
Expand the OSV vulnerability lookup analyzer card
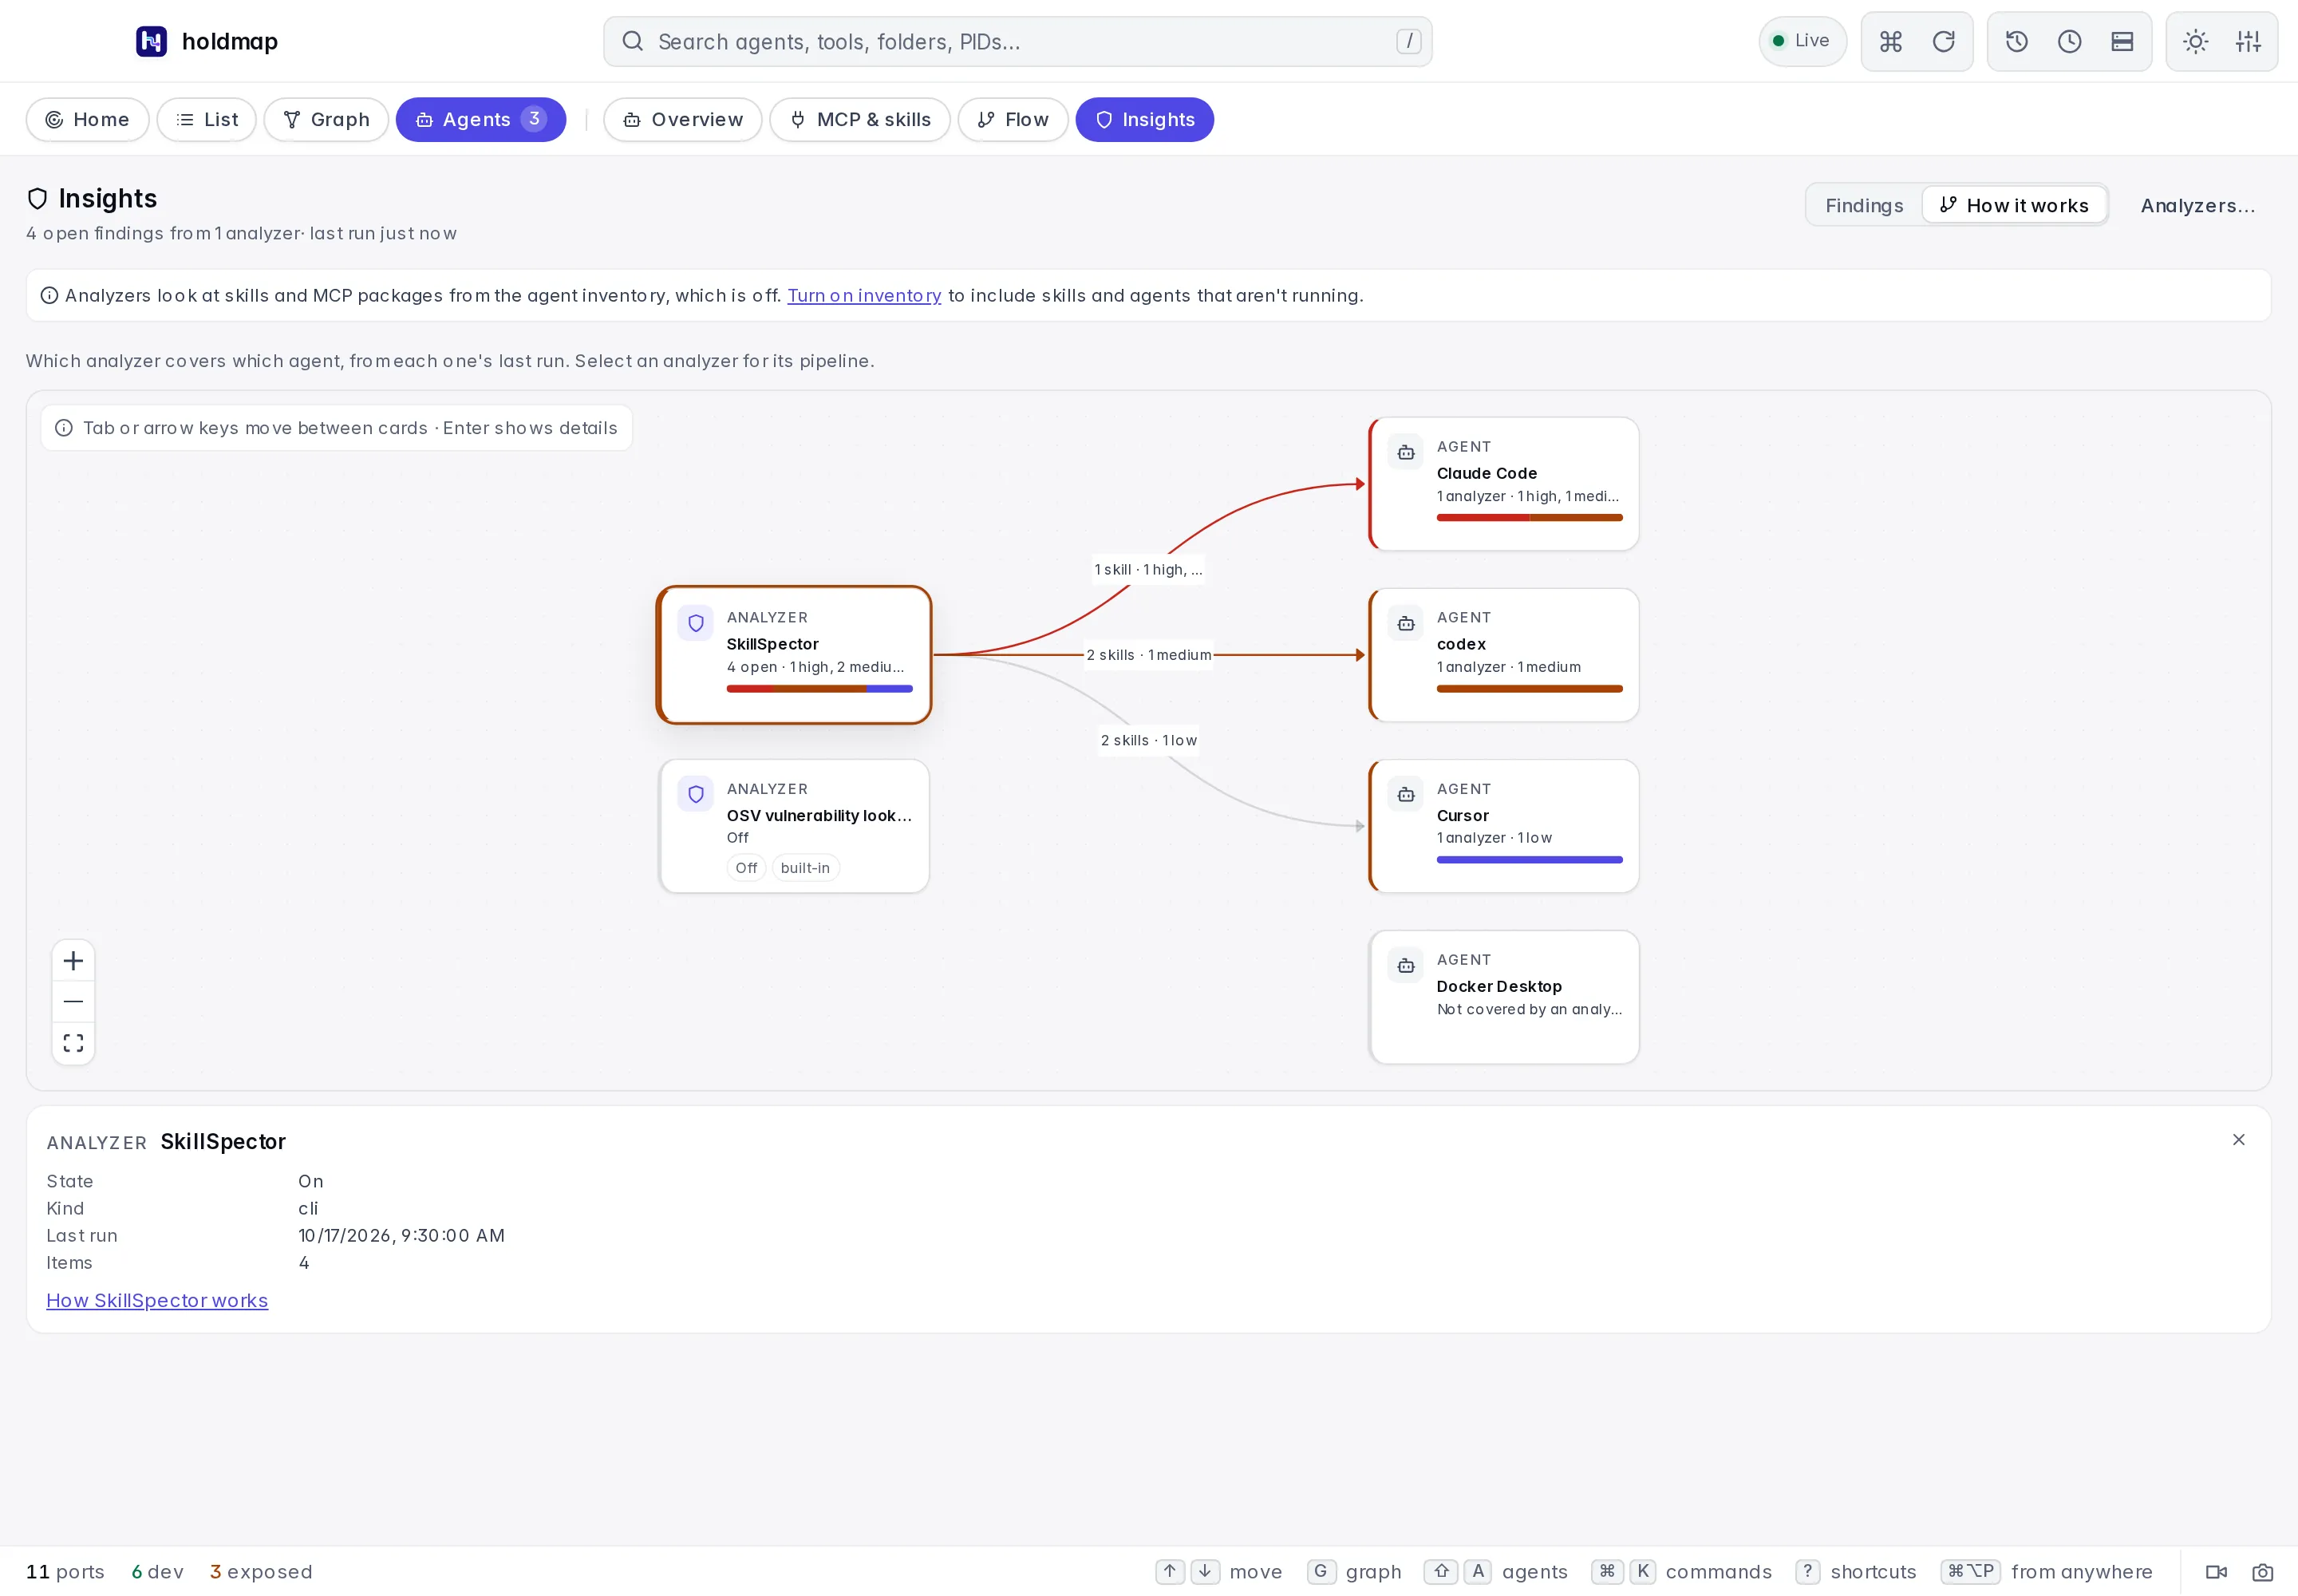point(794,826)
